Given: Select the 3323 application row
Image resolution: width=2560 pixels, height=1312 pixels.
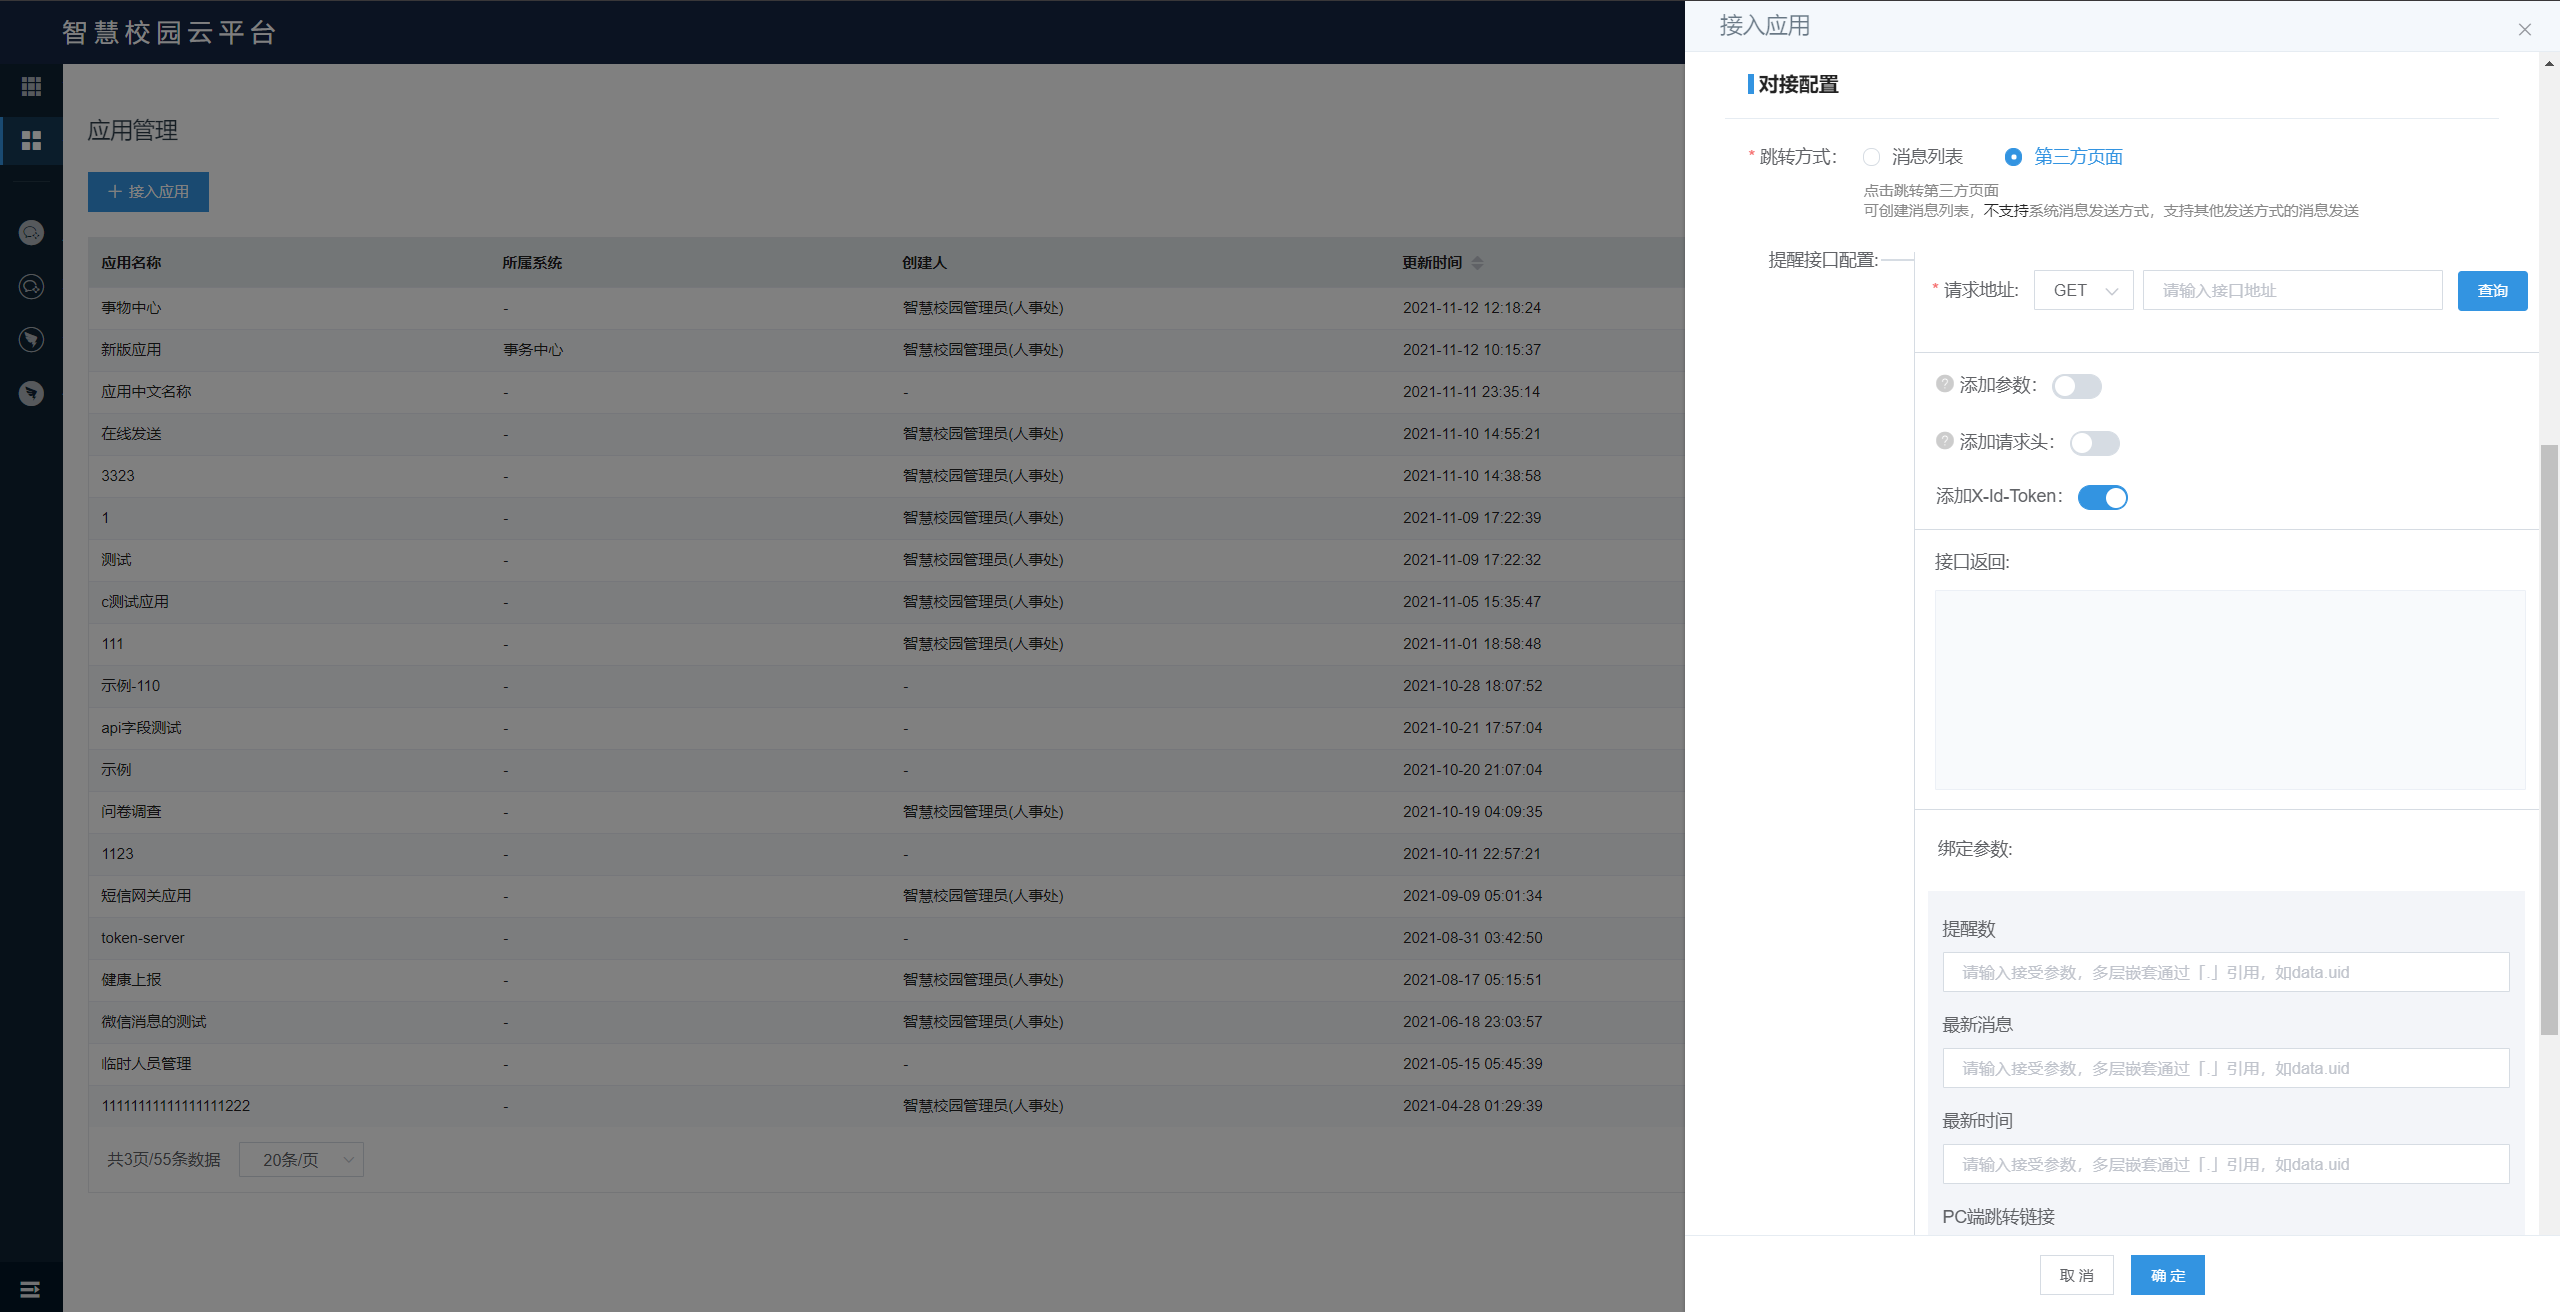Looking at the screenshot, I should click(886, 476).
